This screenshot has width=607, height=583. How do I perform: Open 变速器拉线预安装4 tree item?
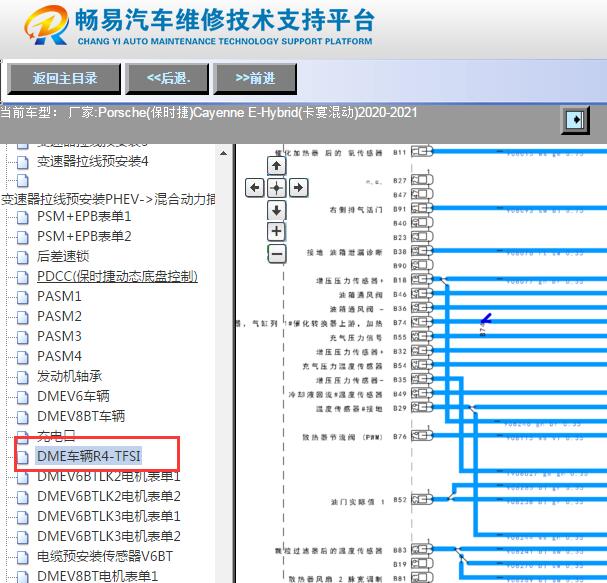pyautogui.click(x=93, y=161)
